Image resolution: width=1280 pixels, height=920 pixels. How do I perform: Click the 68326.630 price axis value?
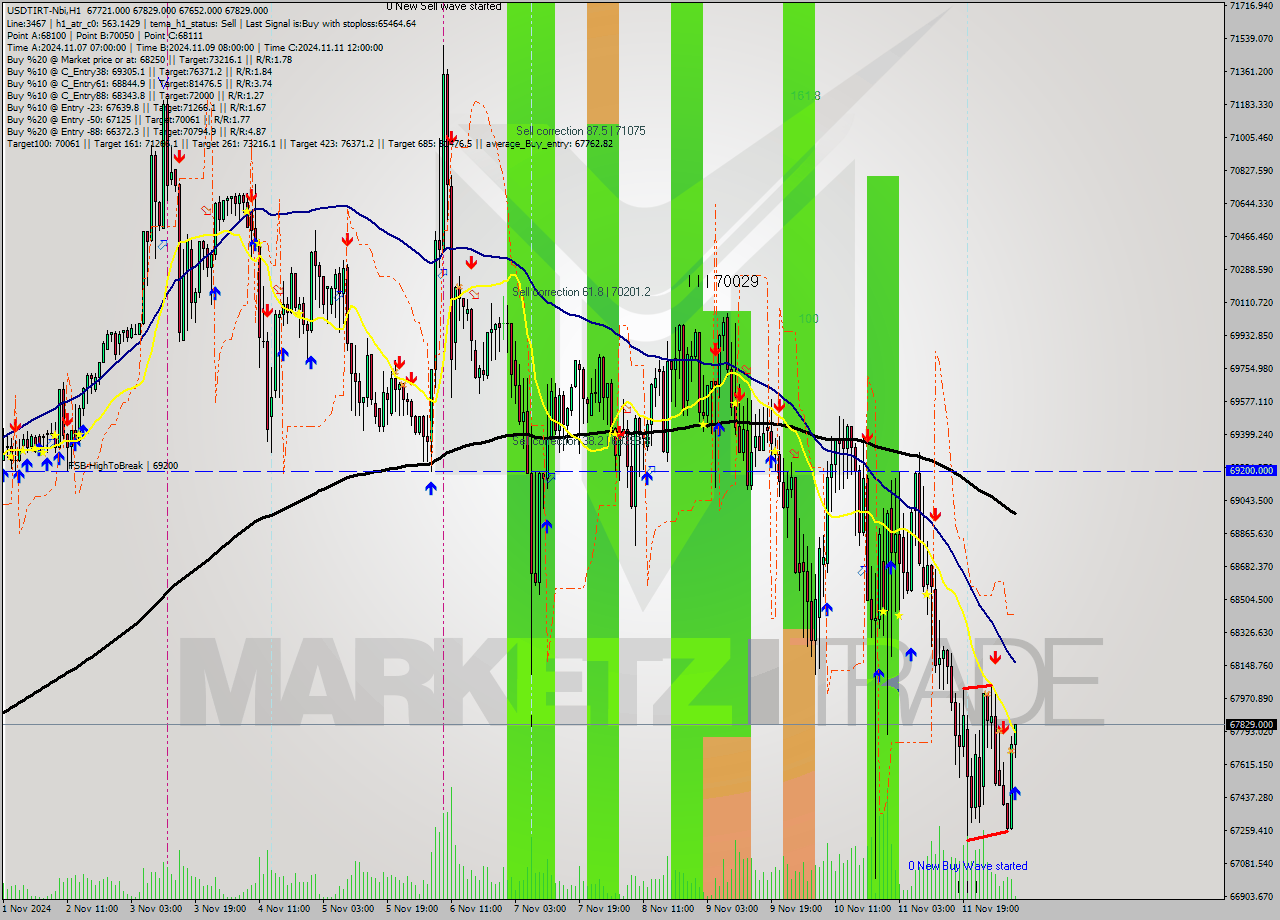pyautogui.click(x=1251, y=633)
